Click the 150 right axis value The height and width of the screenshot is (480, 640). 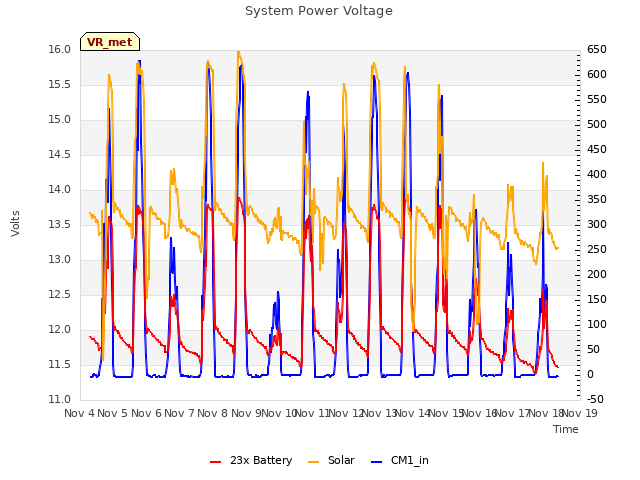click(597, 300)
